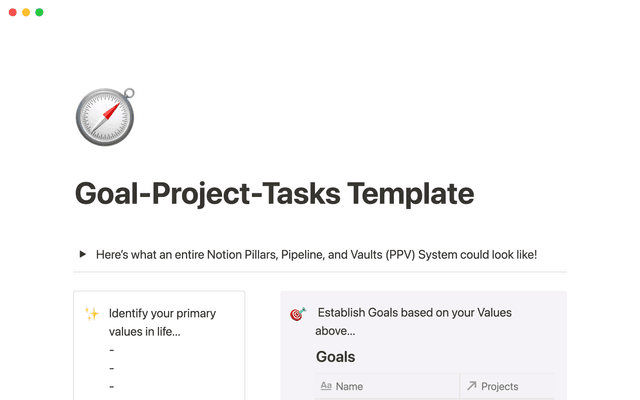Minimize the window with the yellow button
This screenshot has width=640, height=400.
pos(25,12)
